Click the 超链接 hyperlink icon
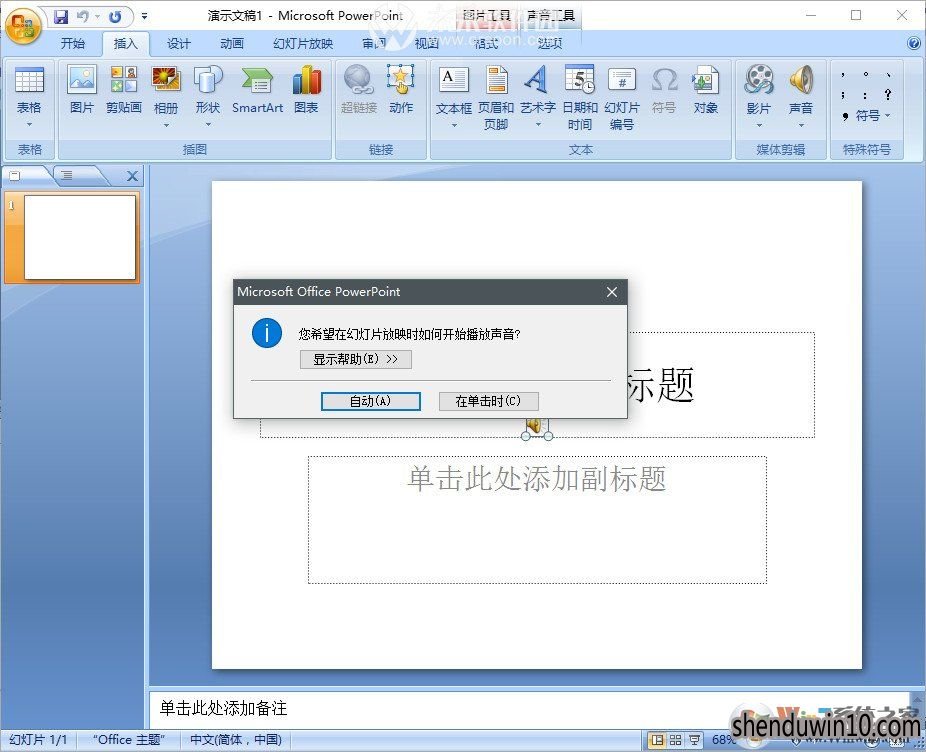Viewport: 926px width, 752px height. click(358, 80)
